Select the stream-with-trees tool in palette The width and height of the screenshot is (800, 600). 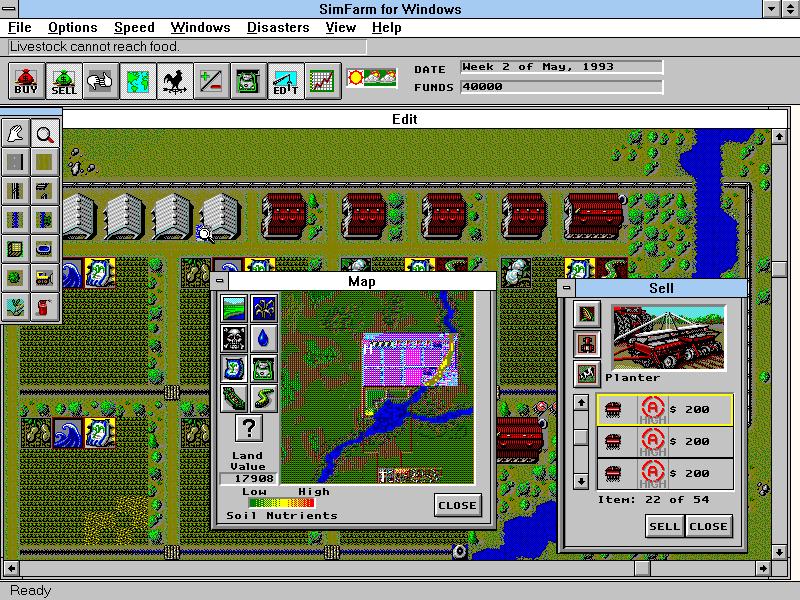(x=45, y=220)
